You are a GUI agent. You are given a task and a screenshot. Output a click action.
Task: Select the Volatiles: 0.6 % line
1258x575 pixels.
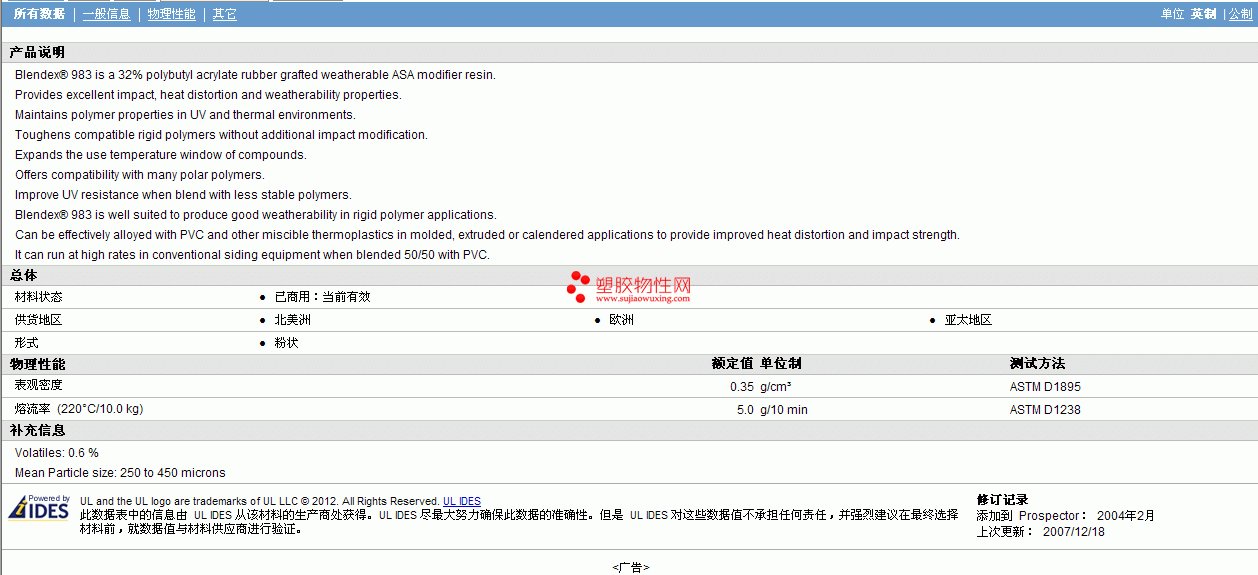[57, 453]
